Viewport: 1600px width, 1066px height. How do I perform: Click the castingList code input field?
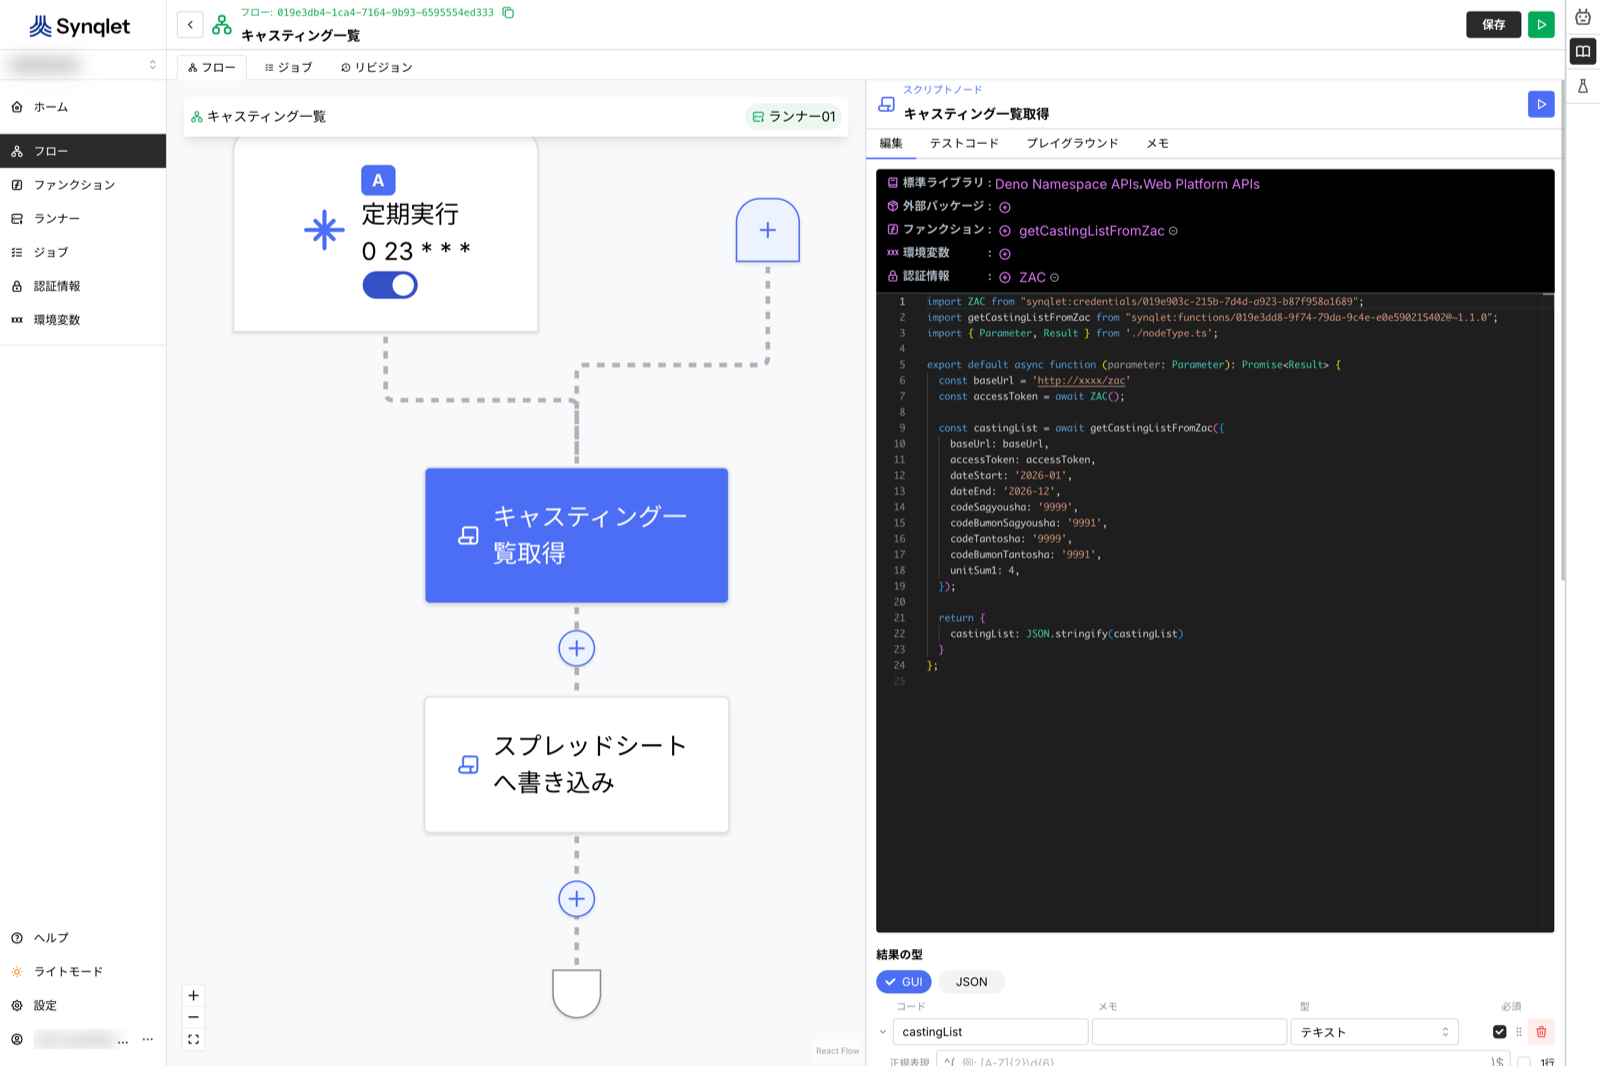[x=990, y=1032]
